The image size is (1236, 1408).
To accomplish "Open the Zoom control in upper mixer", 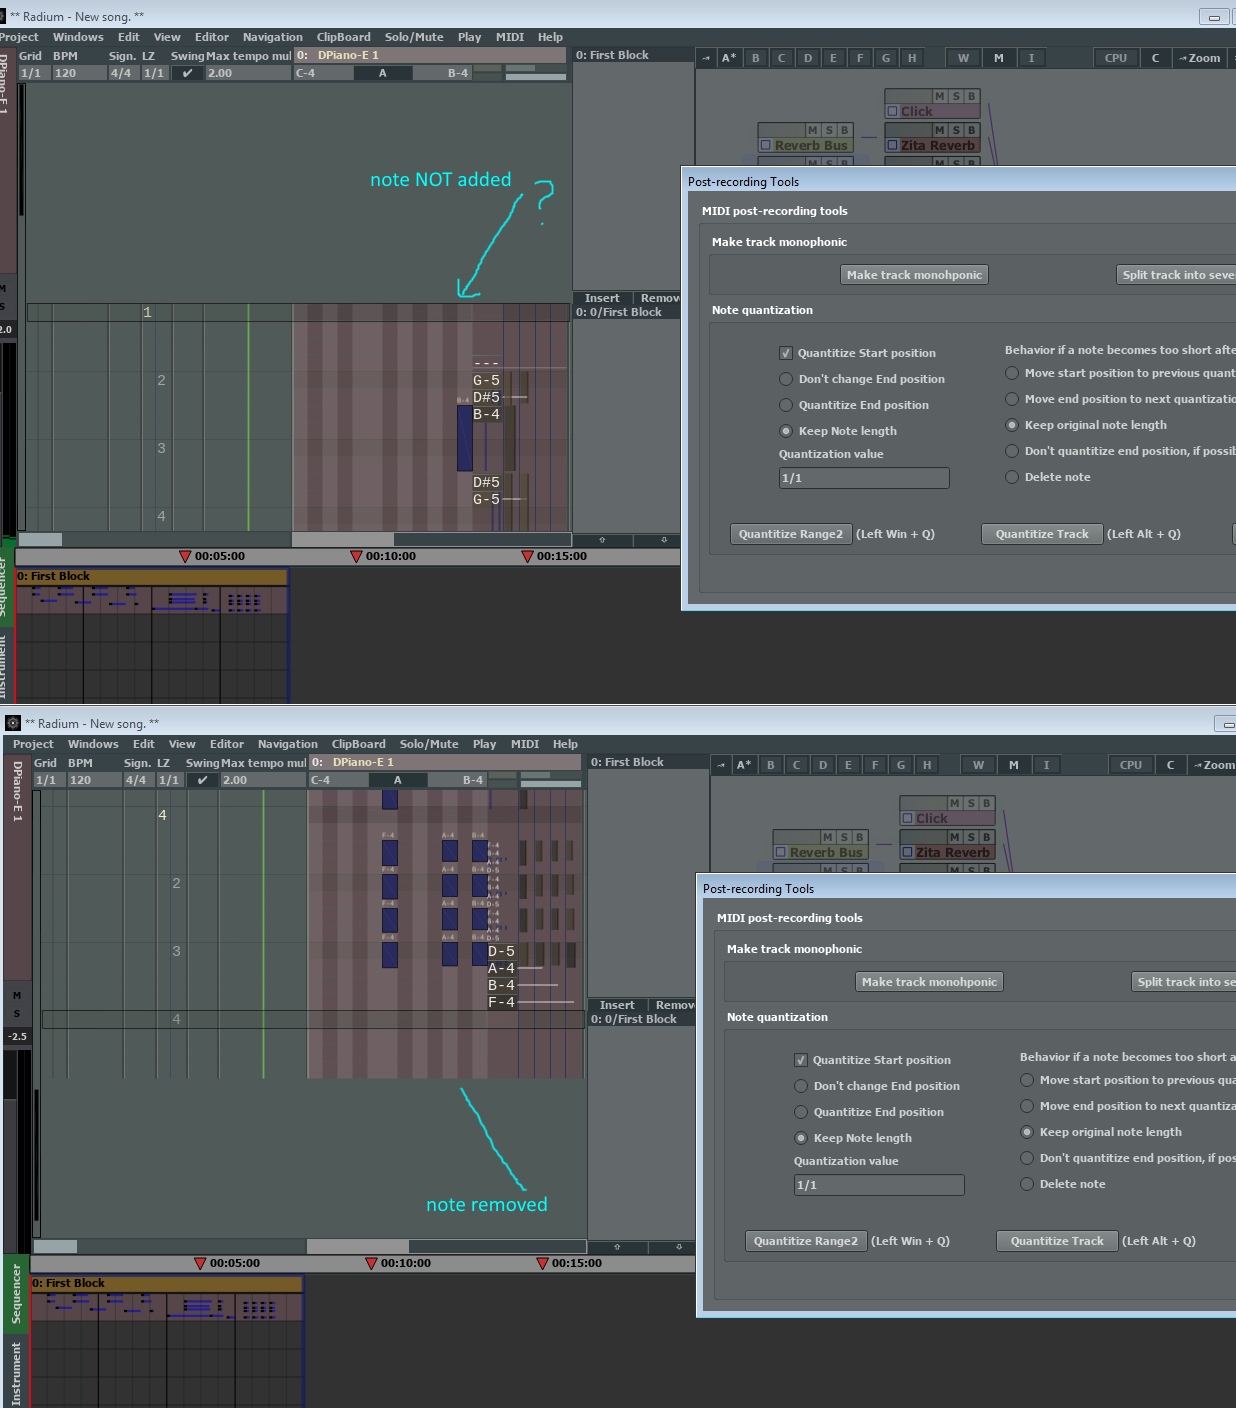I will (1199, 58).
